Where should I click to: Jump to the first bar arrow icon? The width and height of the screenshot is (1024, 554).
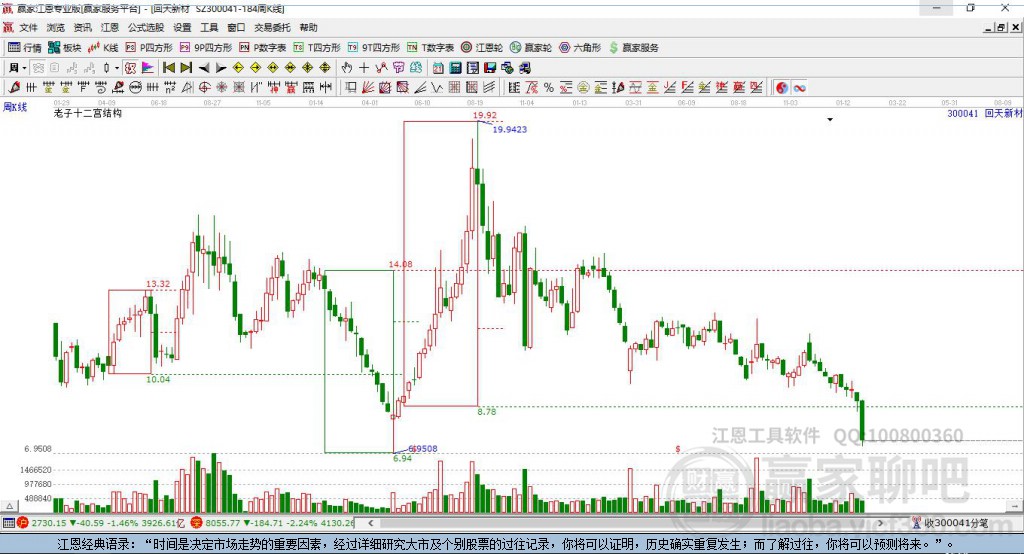(x=168, y=68)
